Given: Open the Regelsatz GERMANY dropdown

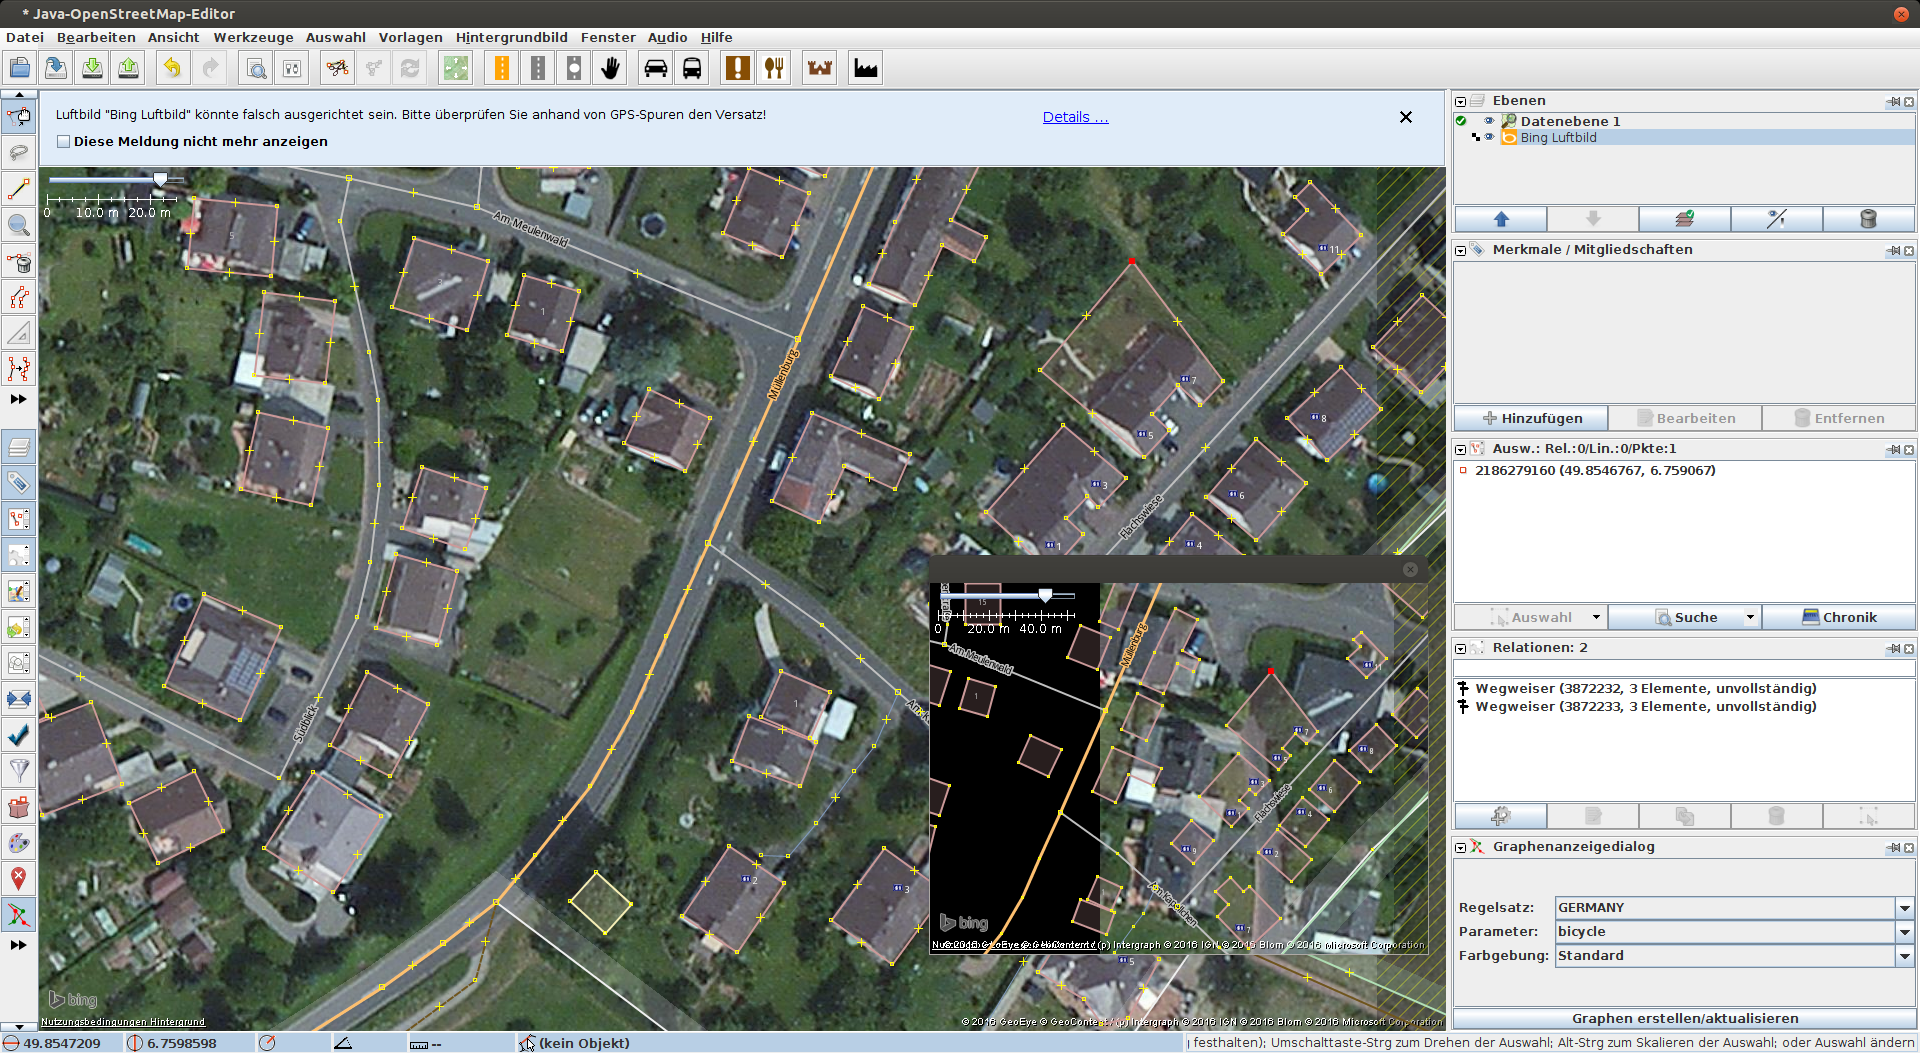Looking at the screenshot, I should click(1904, 908).
